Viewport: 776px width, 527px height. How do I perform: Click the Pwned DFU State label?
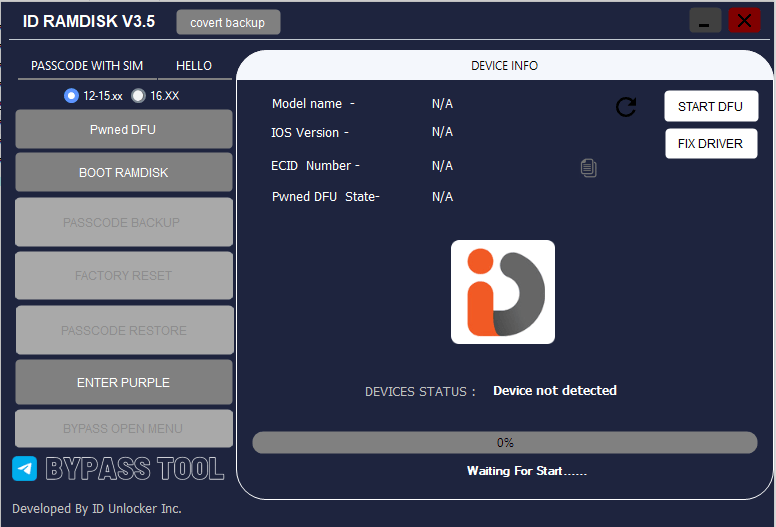[325, 196]
